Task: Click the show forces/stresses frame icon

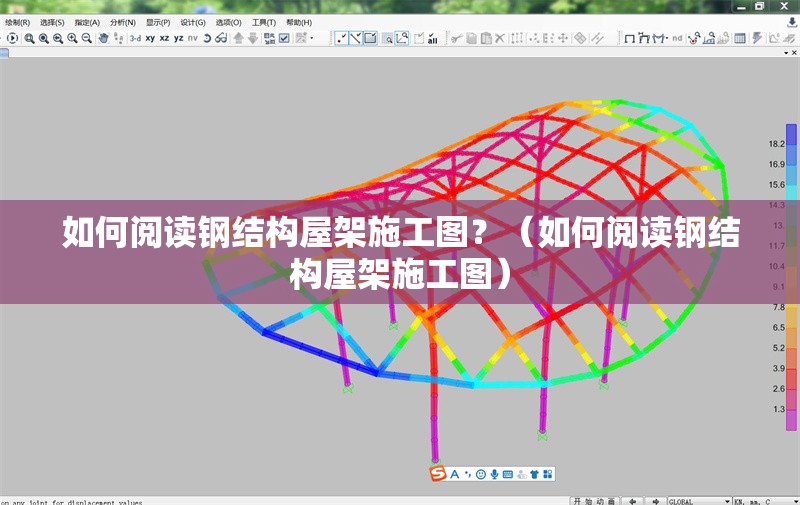Action: tap(659, 38)
